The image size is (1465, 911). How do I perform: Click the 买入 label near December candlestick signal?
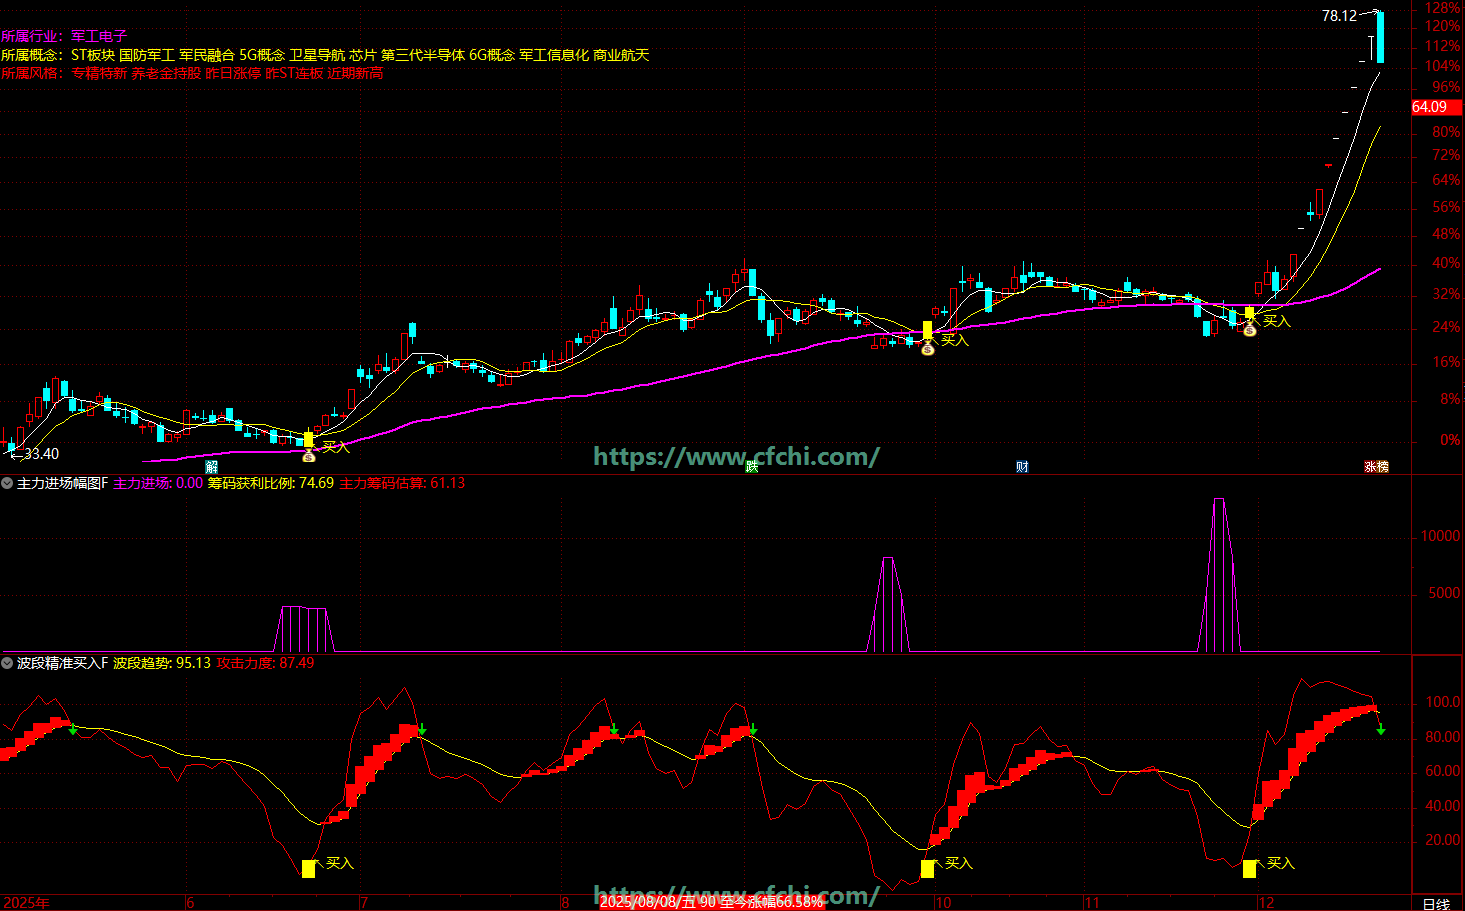(x=1277, y=321)
